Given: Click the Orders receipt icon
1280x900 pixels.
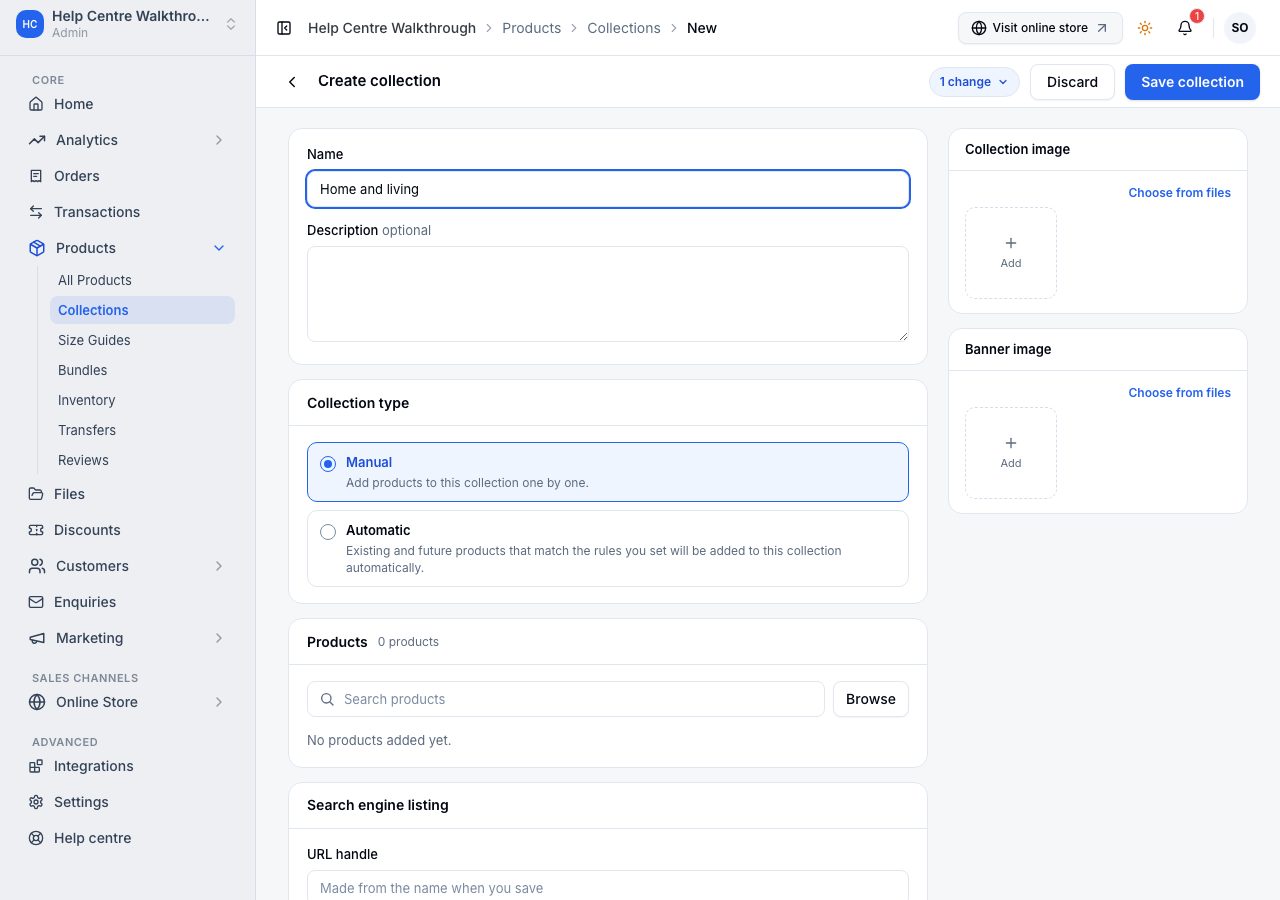Looking at the screenshot, I should click(36, 176).
